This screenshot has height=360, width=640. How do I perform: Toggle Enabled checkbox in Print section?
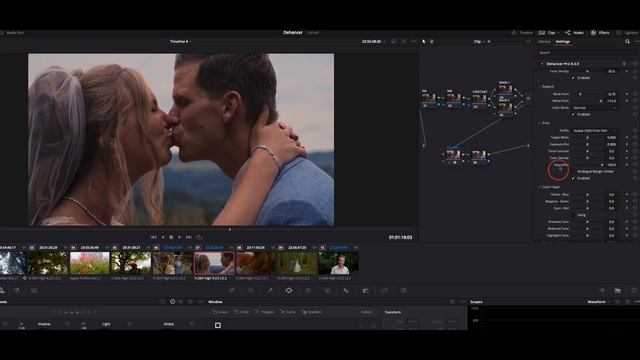tap(573, 178)
